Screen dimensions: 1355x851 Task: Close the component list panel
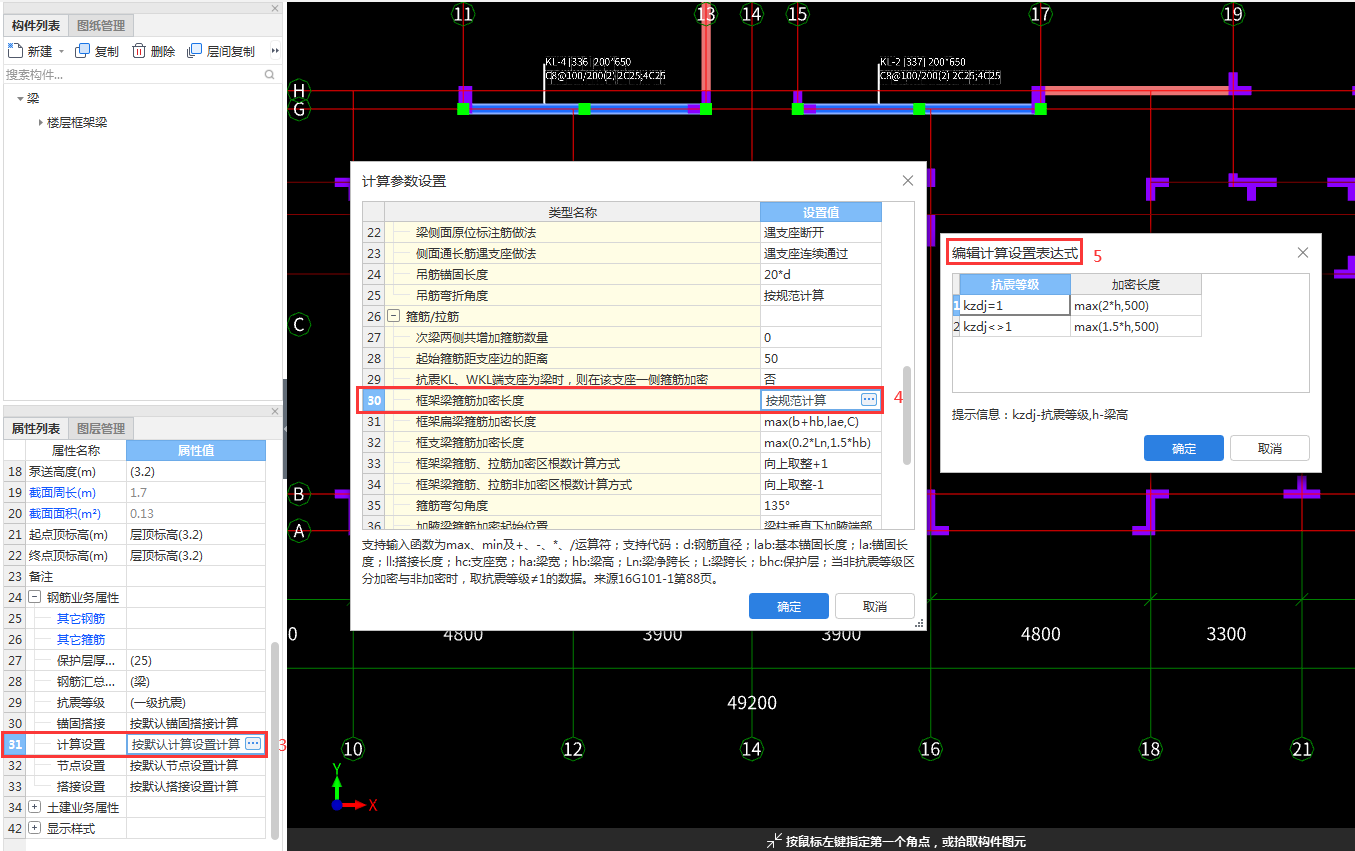275,8
